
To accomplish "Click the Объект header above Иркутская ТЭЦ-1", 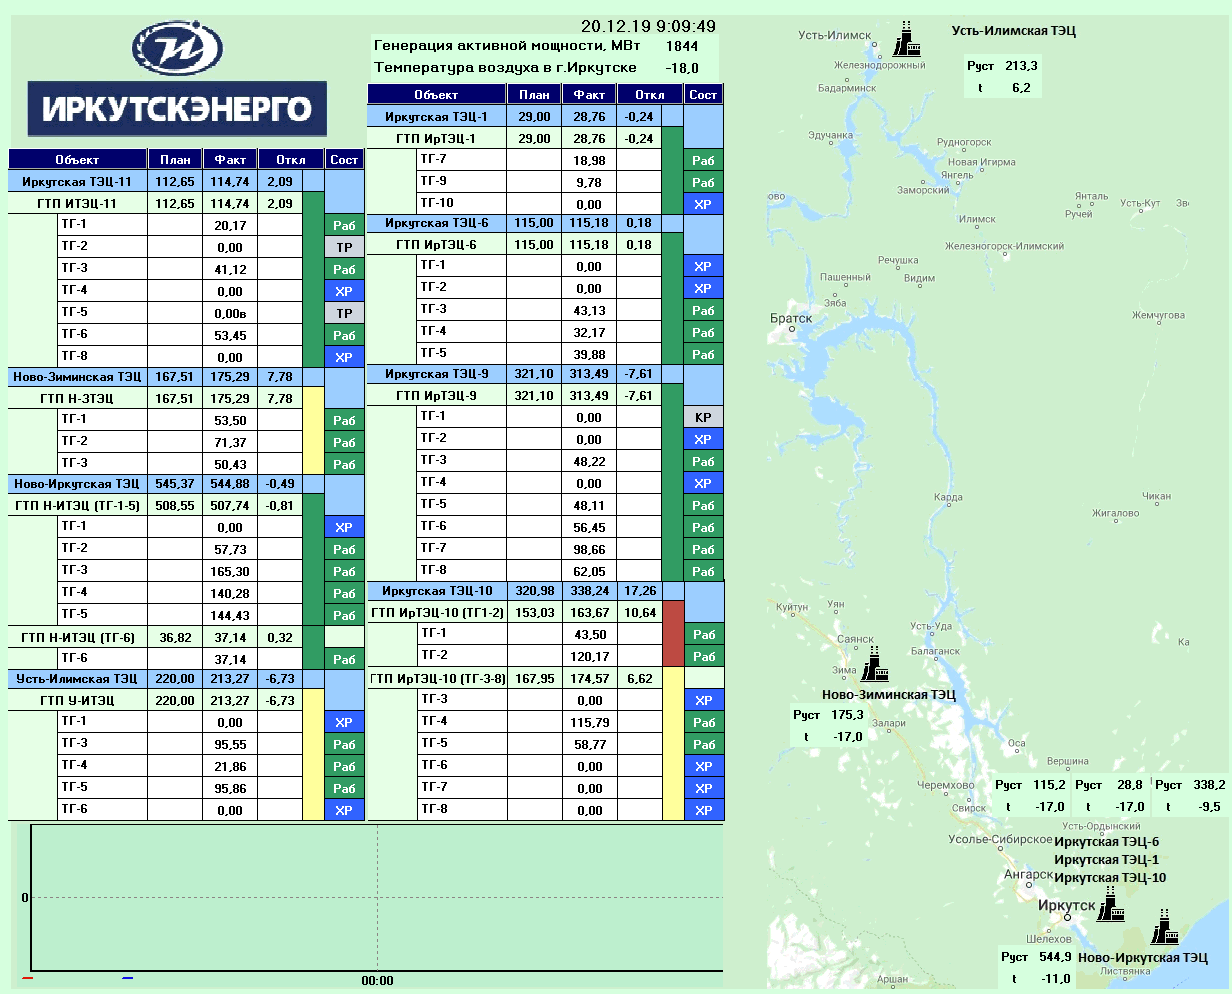I will point(437,95).
